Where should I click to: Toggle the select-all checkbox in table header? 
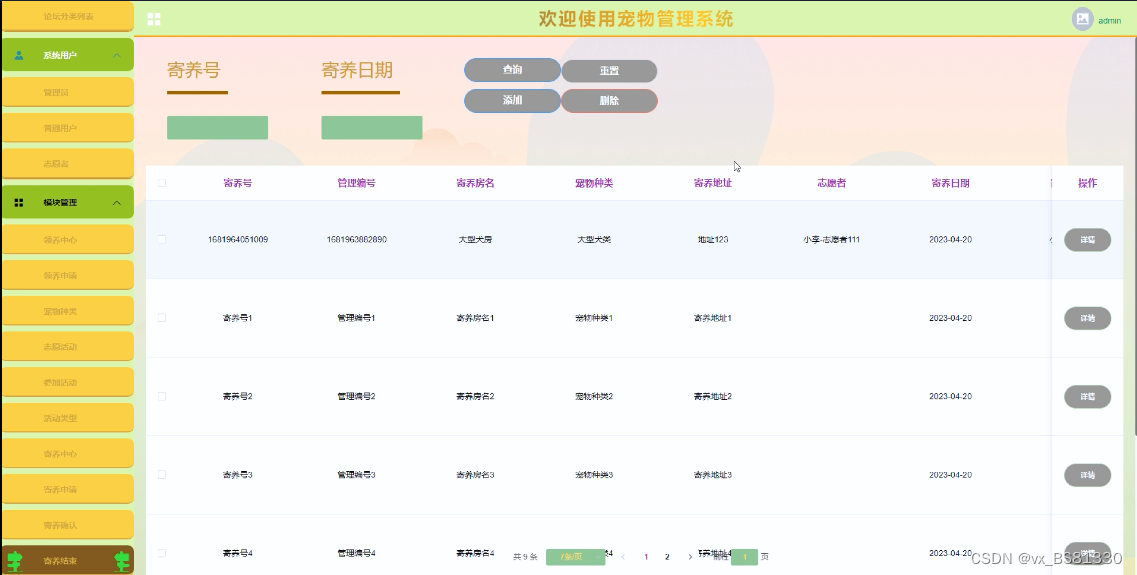click(x=162, y=183)
